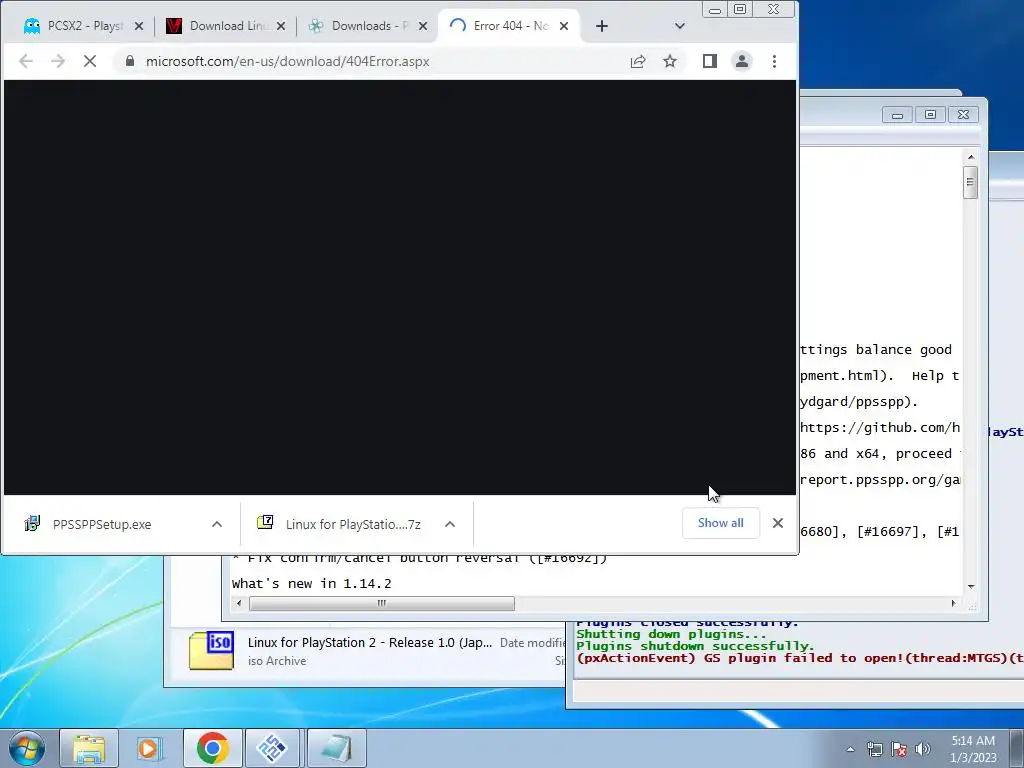
Task: Open downloaded PPSSPPSetup.exe file
Action: (104, 524)
